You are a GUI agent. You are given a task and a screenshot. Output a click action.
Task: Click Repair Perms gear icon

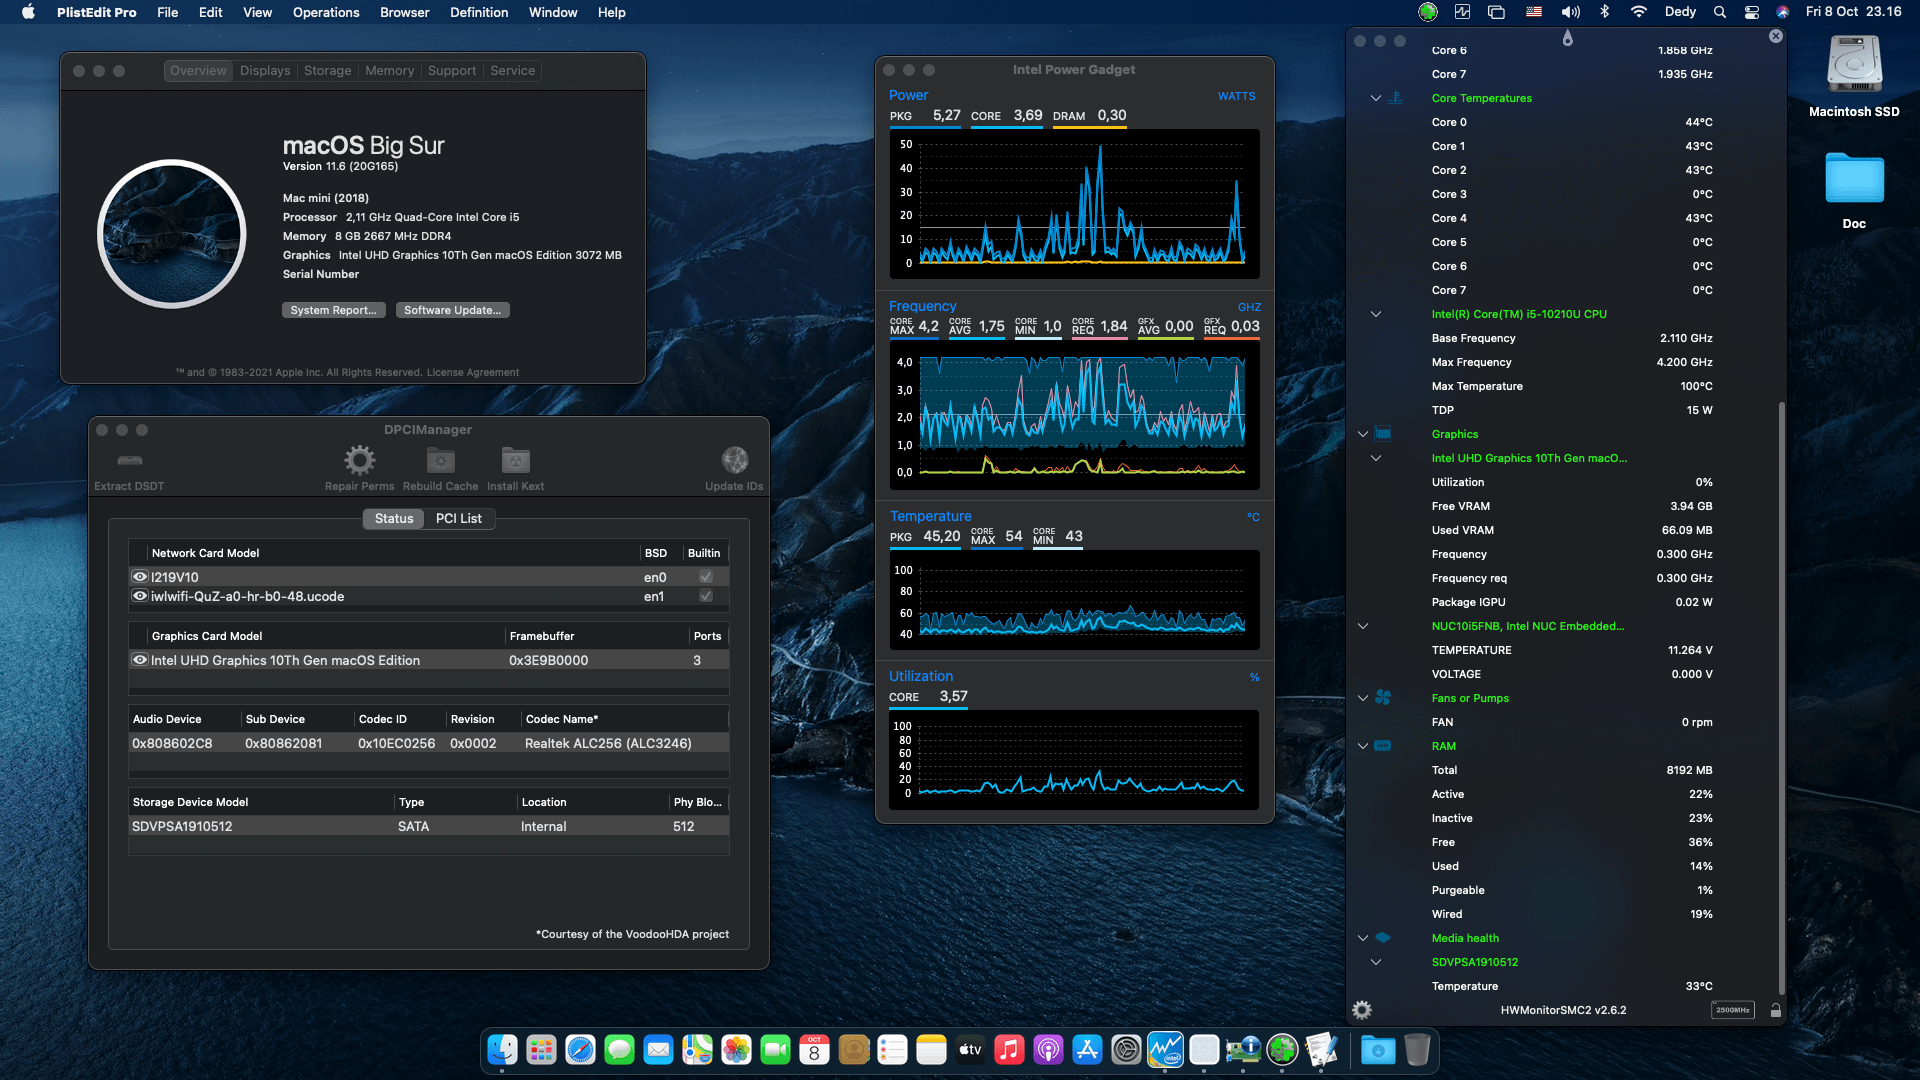[x=360, y=460]
